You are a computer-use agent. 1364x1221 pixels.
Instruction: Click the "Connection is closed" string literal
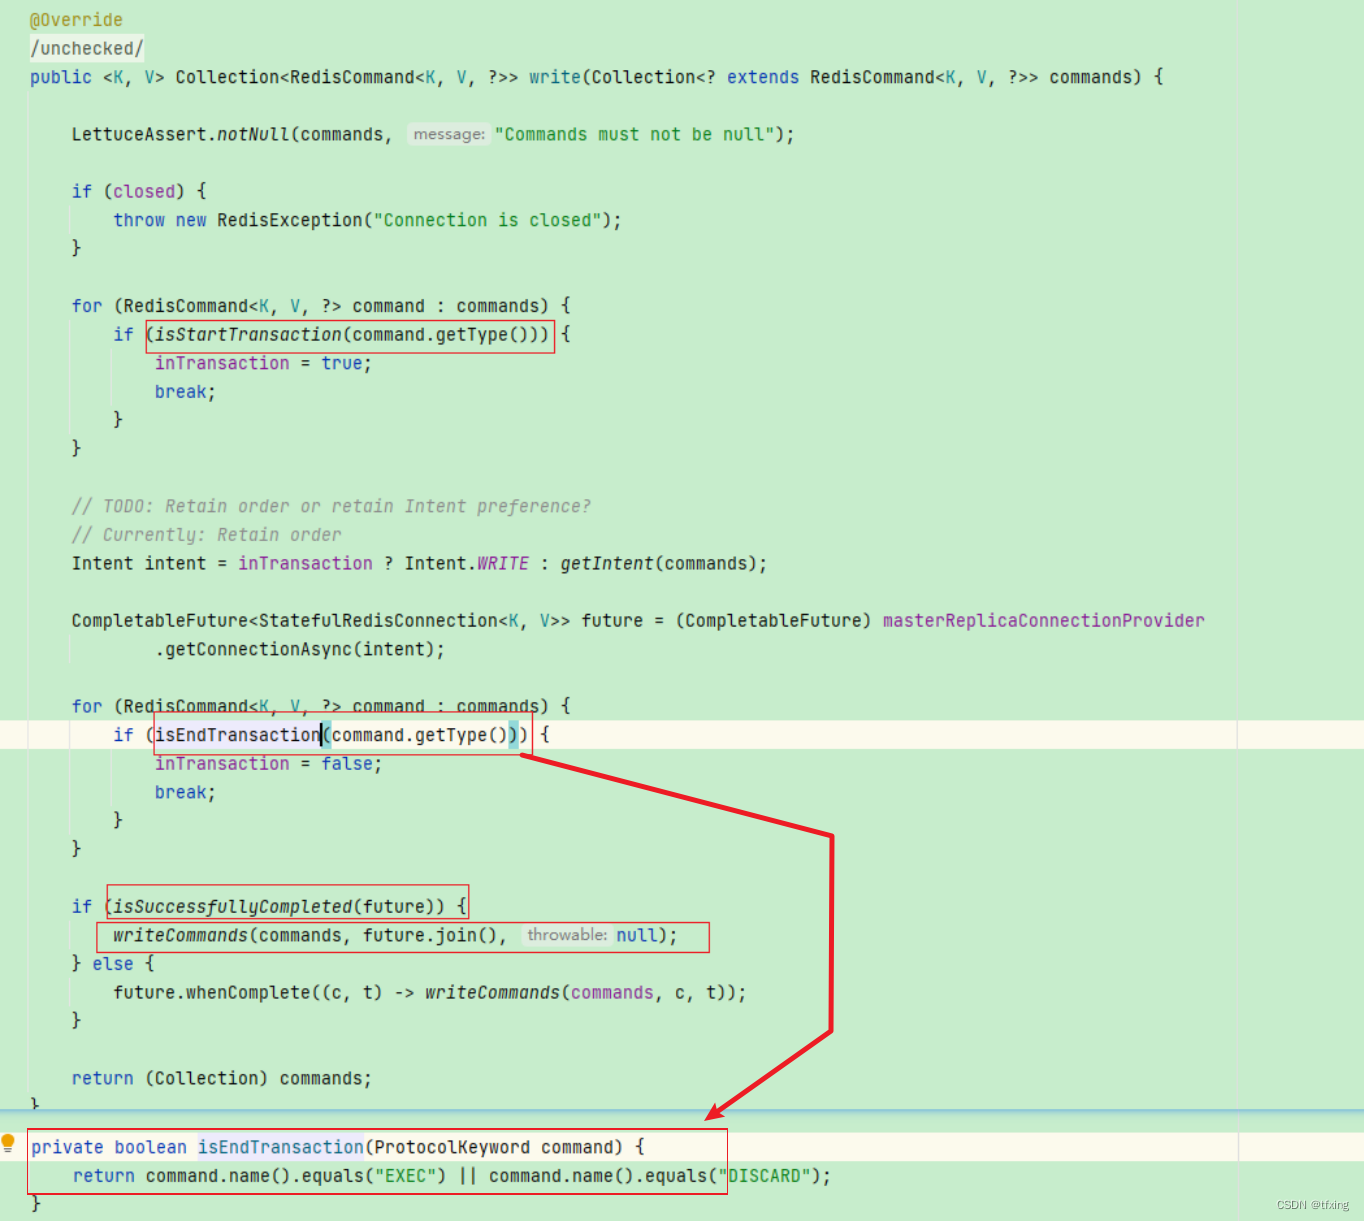tap(488, 220)
